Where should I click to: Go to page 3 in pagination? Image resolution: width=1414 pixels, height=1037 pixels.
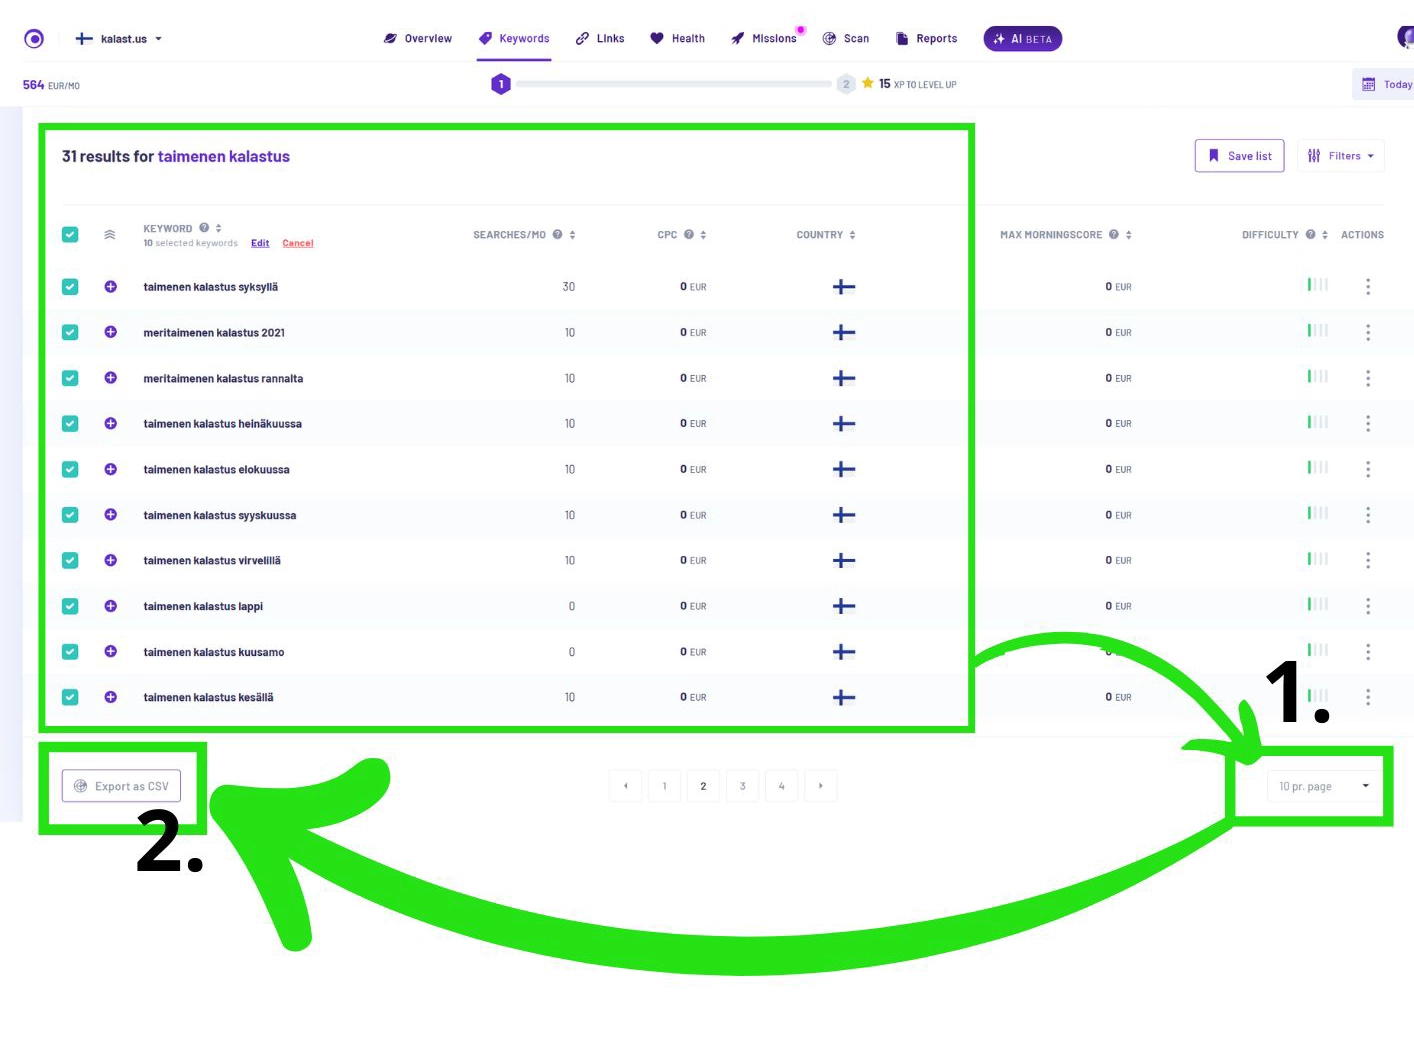(742, 786)
